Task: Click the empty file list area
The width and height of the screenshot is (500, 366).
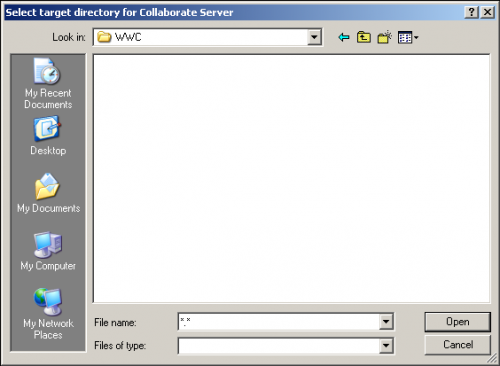Action: coord(291,179)
